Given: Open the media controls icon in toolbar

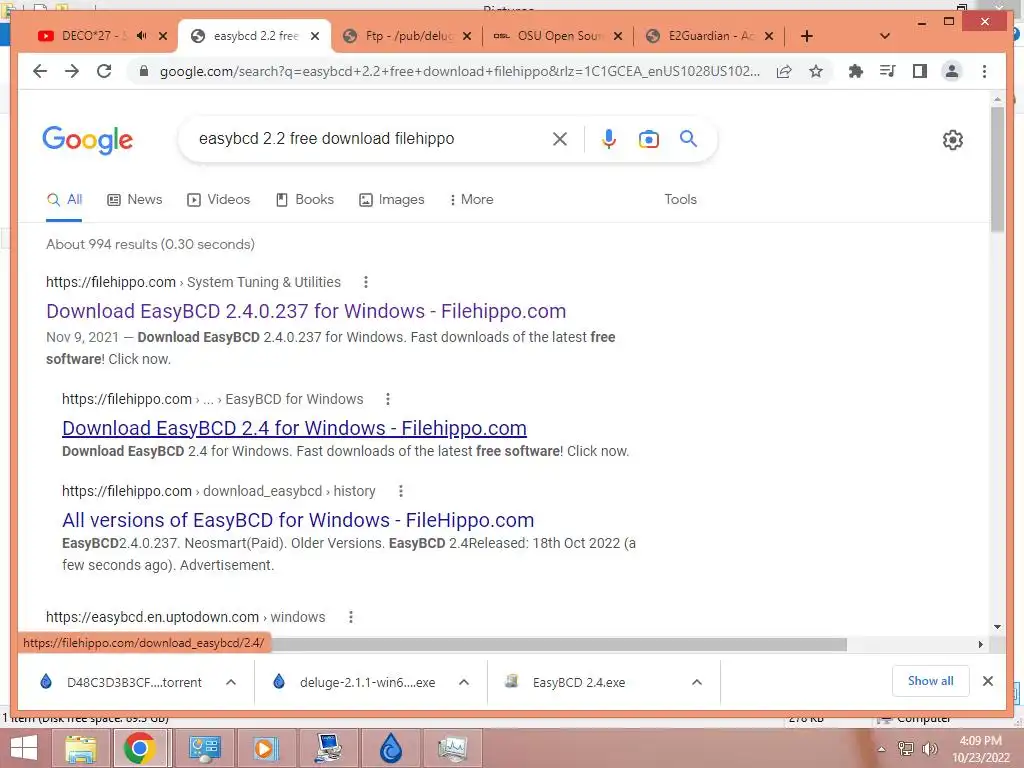Looking at the screenshot, I should pyautogui.click(x=888, y=71).
